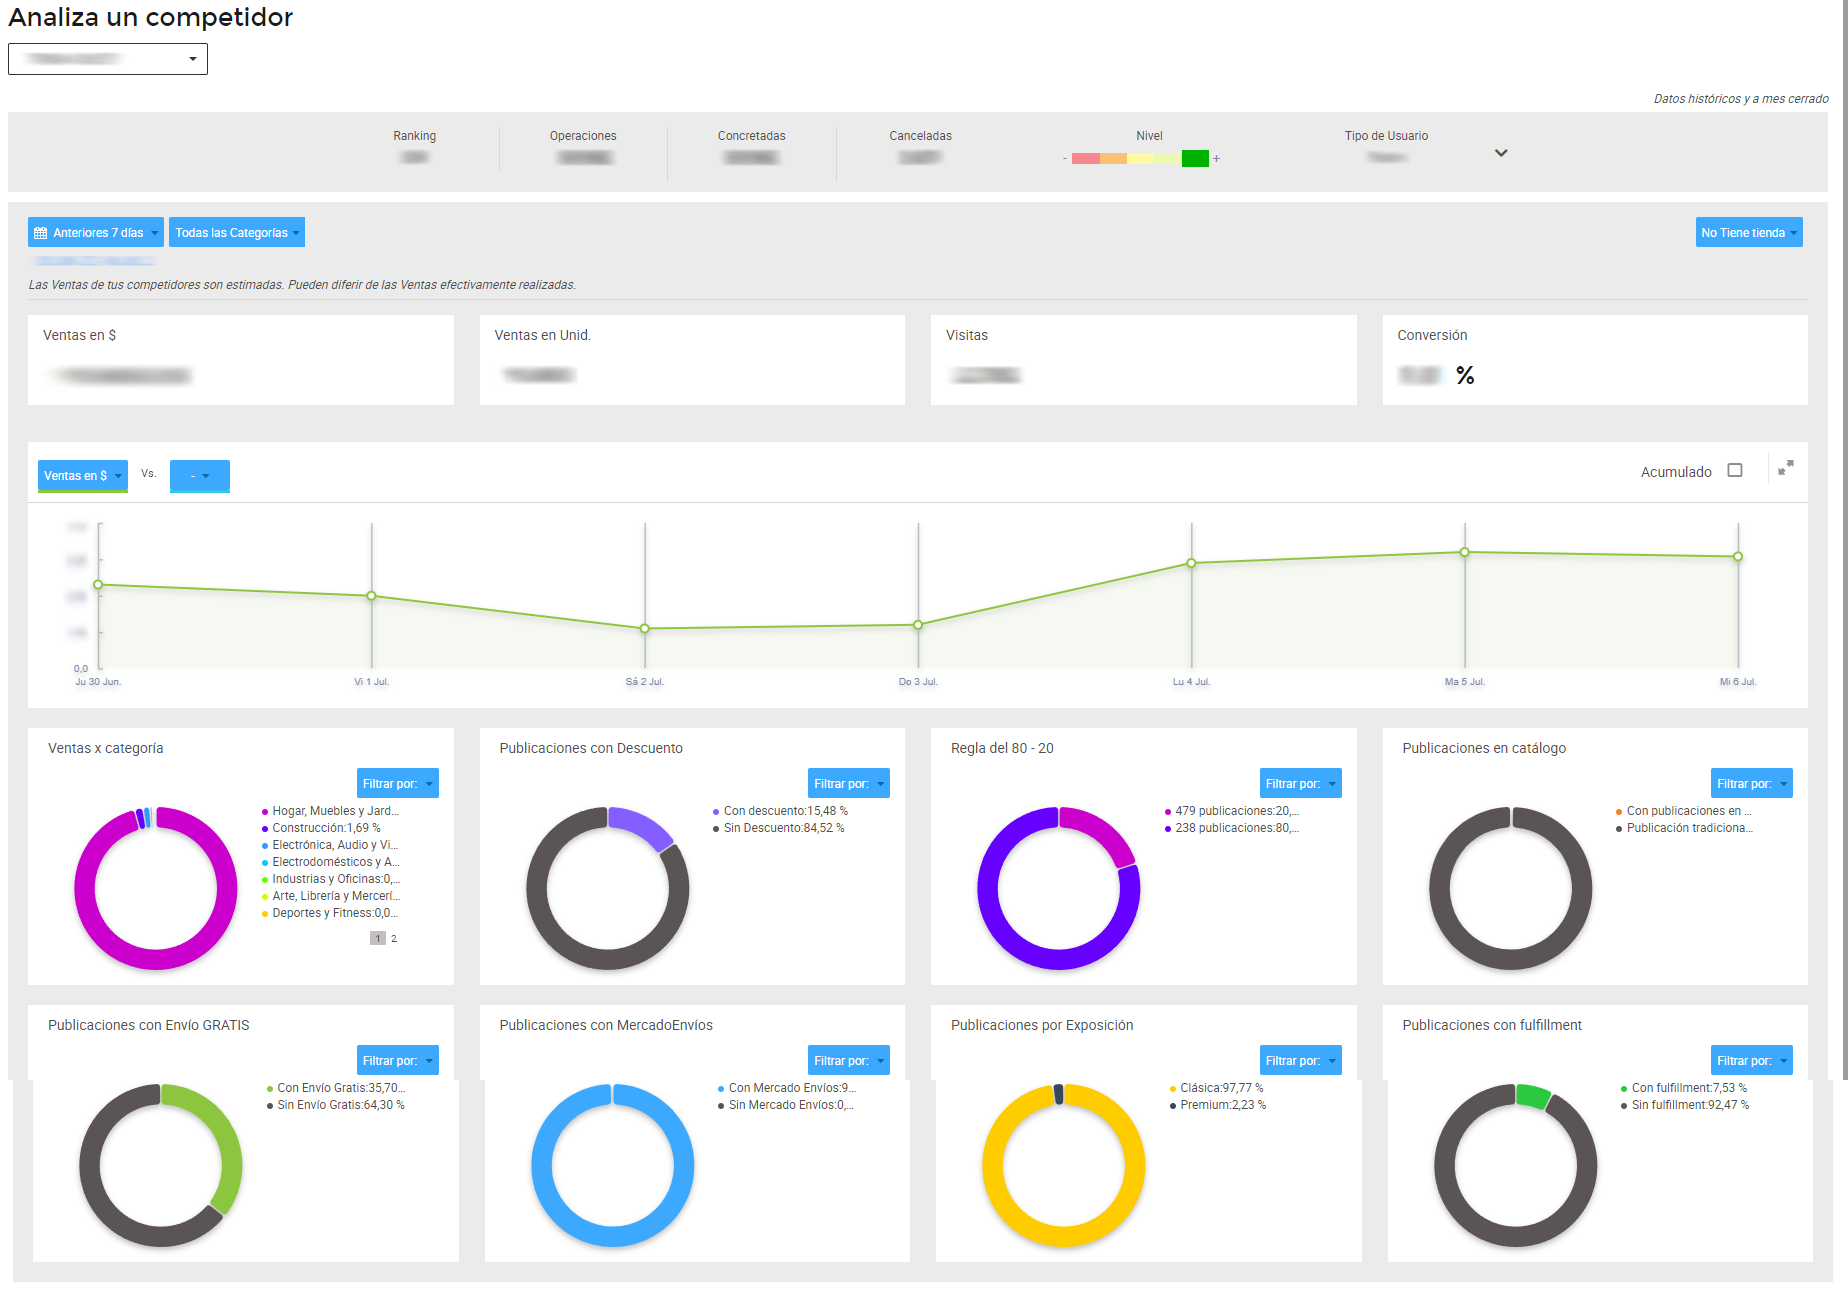Click Con Mercado Envíos legend entry

(787, 1088)
